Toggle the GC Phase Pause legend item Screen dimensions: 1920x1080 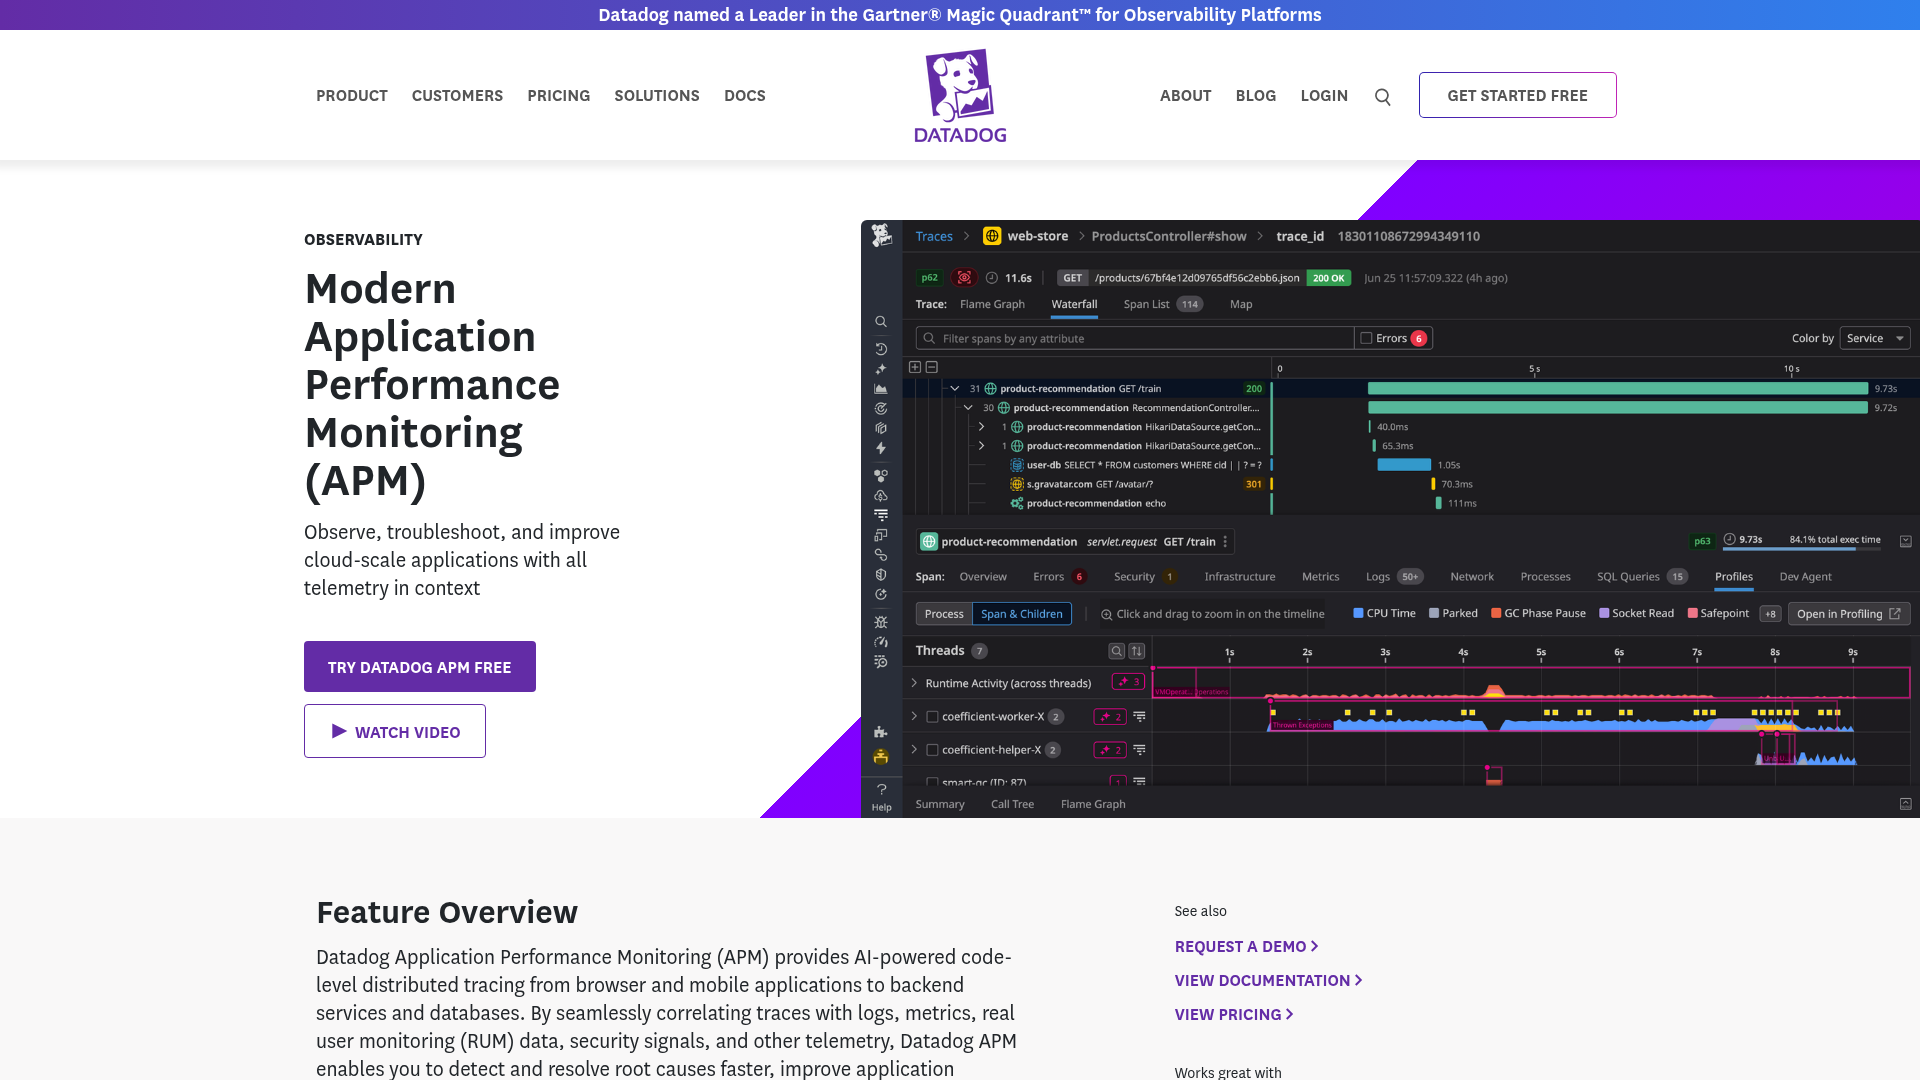pyautogui.click(x=1538, y=613)
